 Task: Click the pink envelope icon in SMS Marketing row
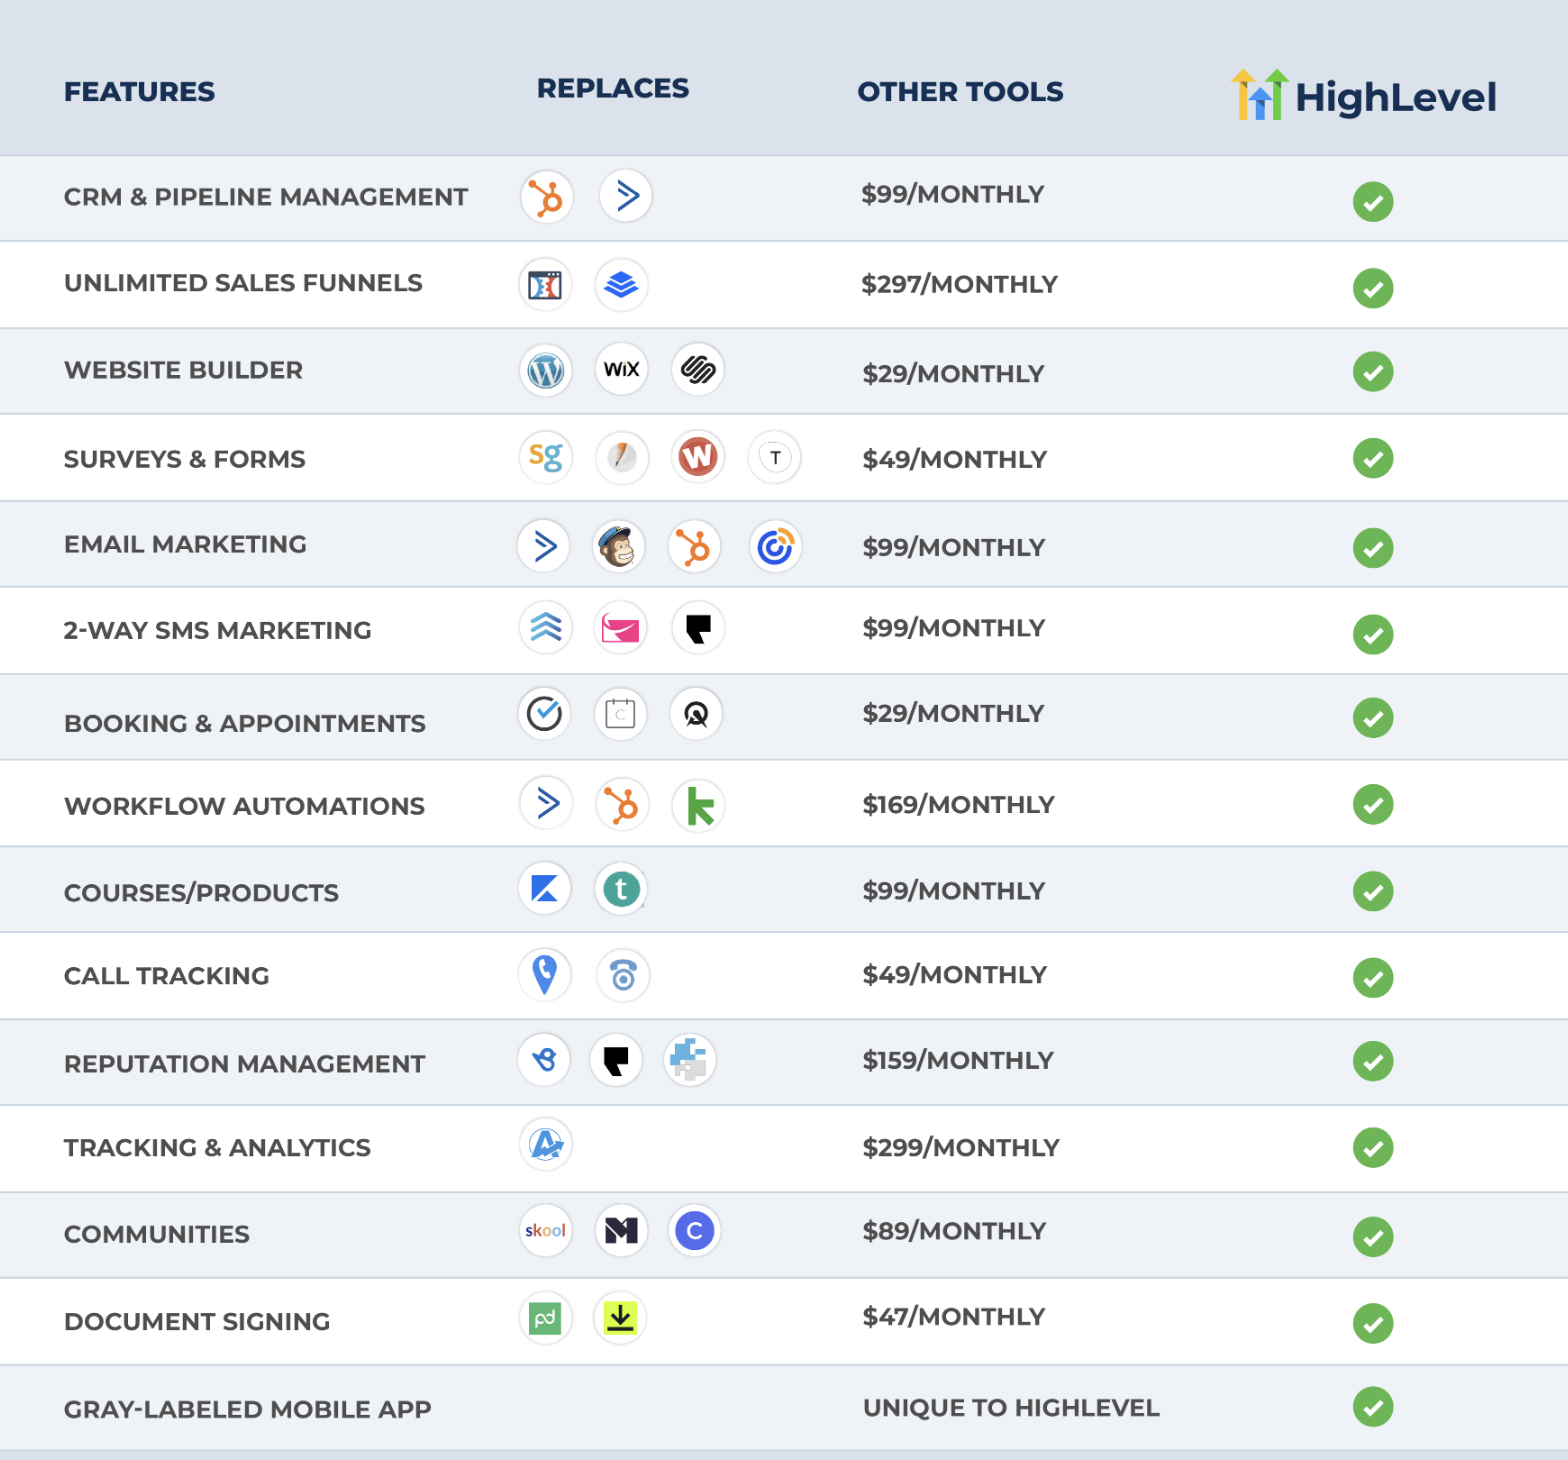point(621,628)
